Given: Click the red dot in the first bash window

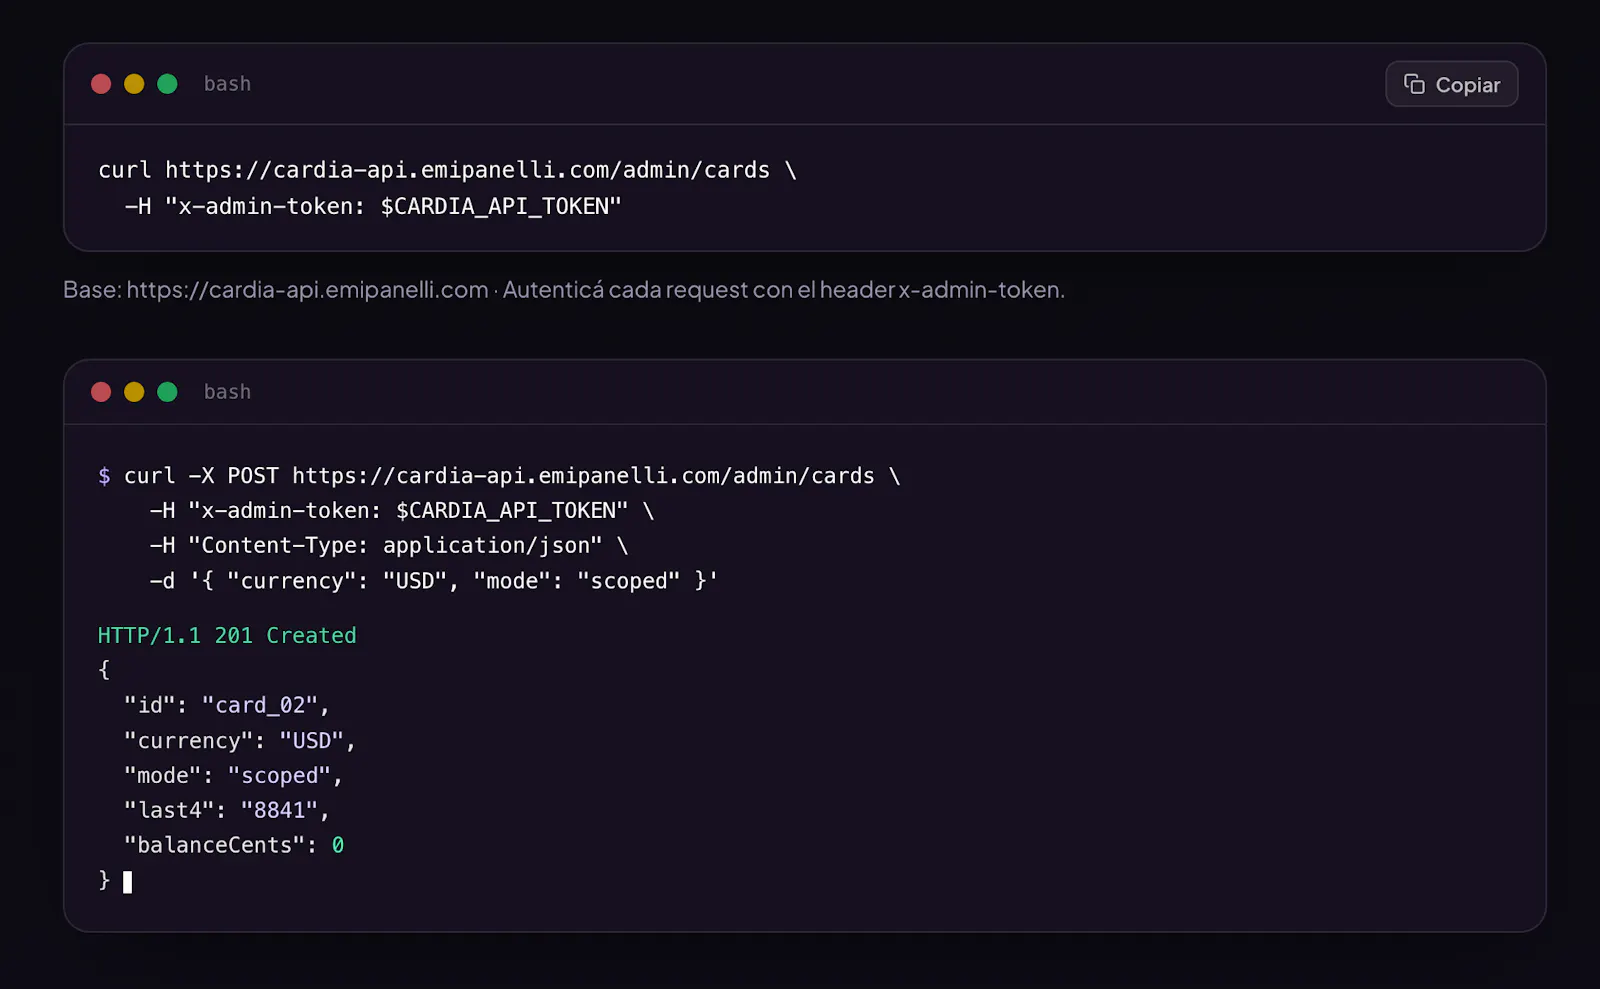Looking at the screenshot, I should click(101, 84).
